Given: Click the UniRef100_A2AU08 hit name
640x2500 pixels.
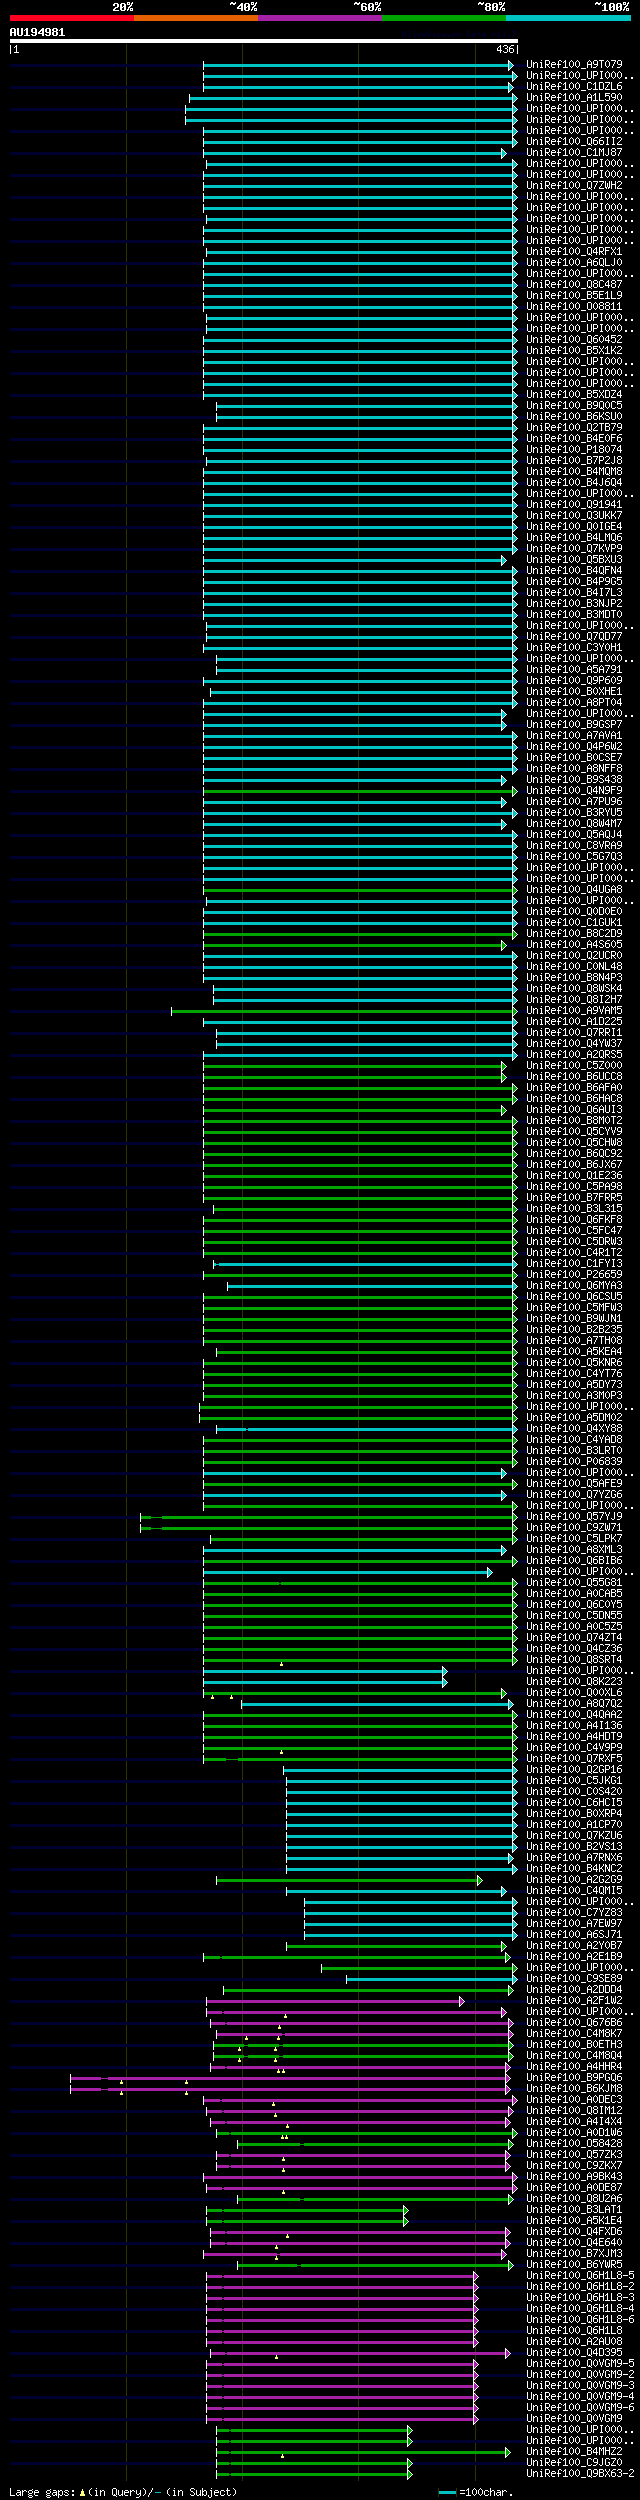Looking at the screenshot, I should (x=574, y=2342).
